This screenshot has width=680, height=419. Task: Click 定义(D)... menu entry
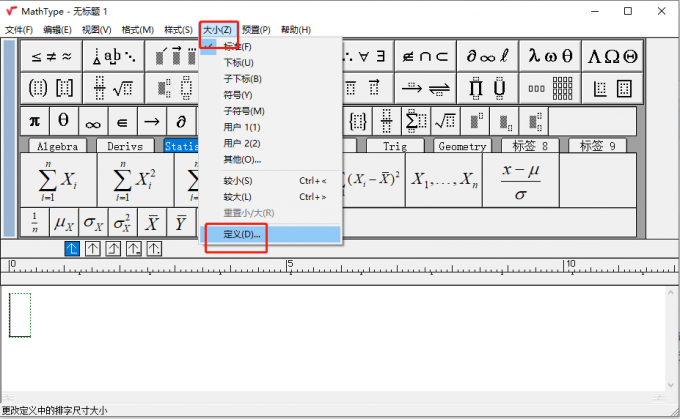pyautogui.click(x=271, y=234)
